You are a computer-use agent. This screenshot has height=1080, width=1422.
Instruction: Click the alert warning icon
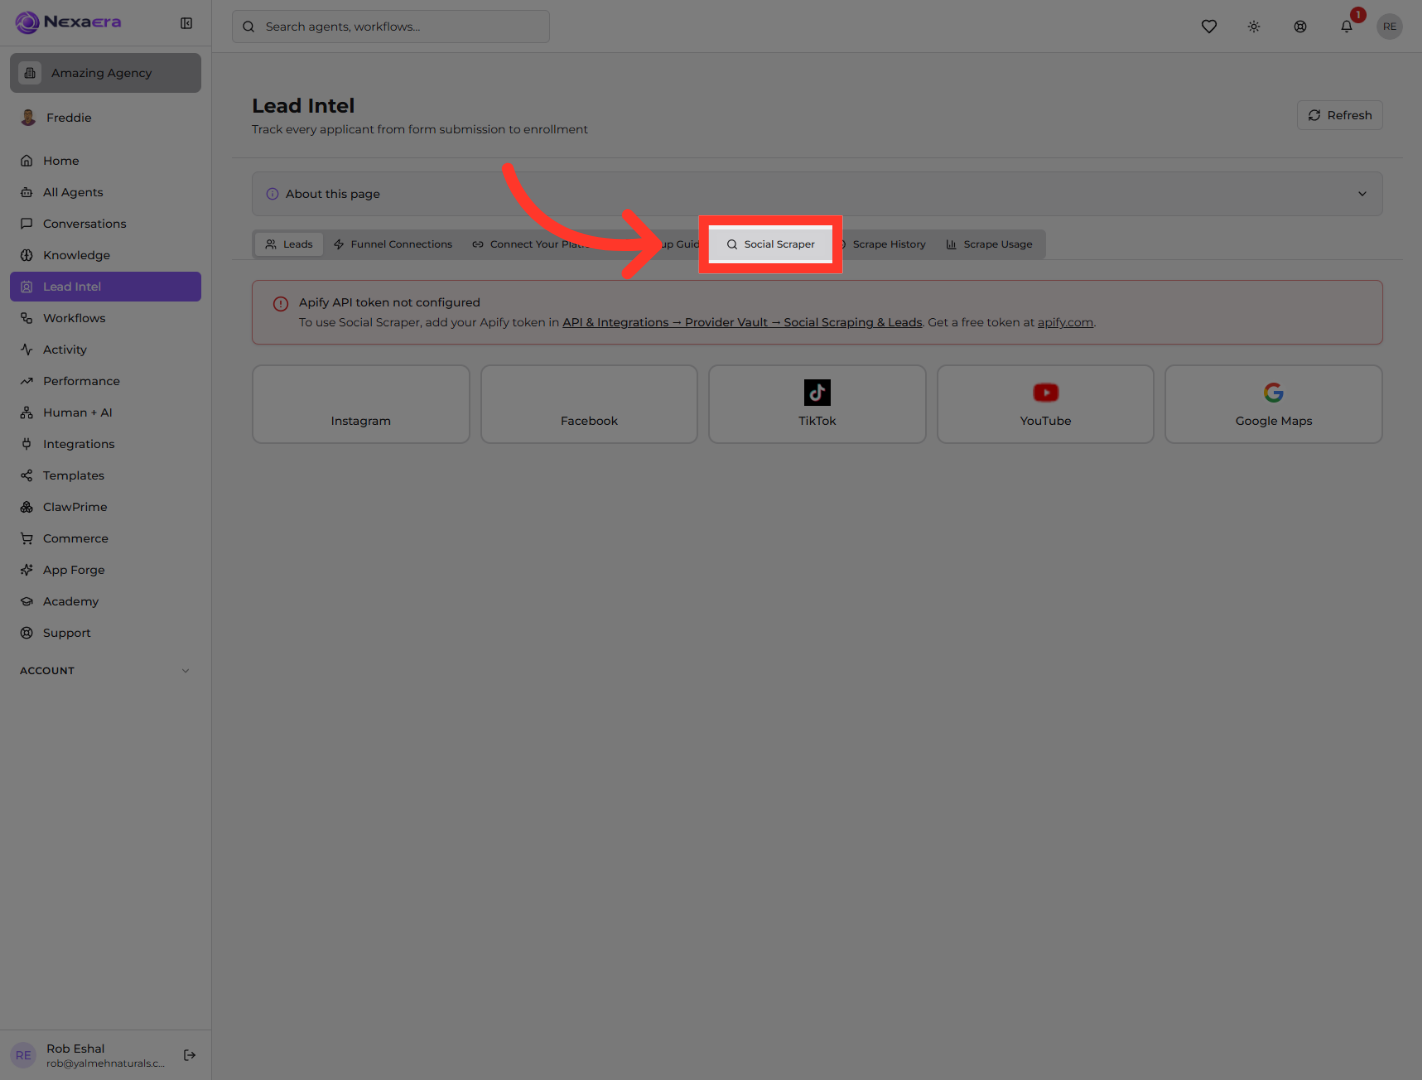[281, 304]
